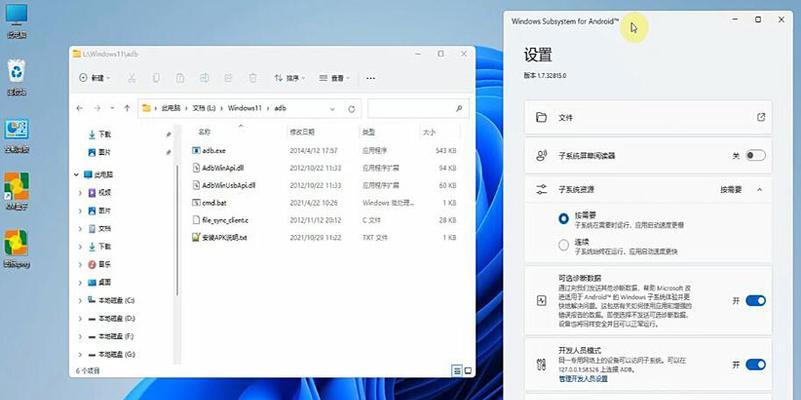
Task: Click the pin icon beside pinned 下载
Action: pos(169,134)
